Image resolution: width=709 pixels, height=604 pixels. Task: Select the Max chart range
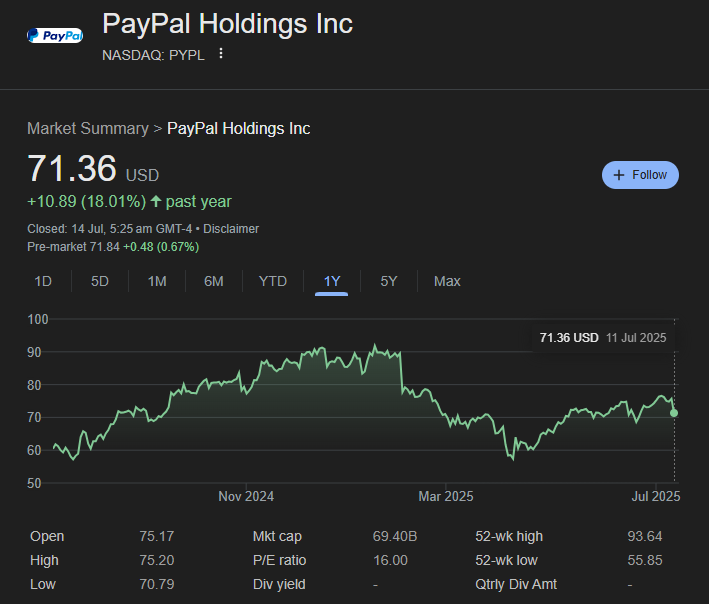click(x=447, y=281)
